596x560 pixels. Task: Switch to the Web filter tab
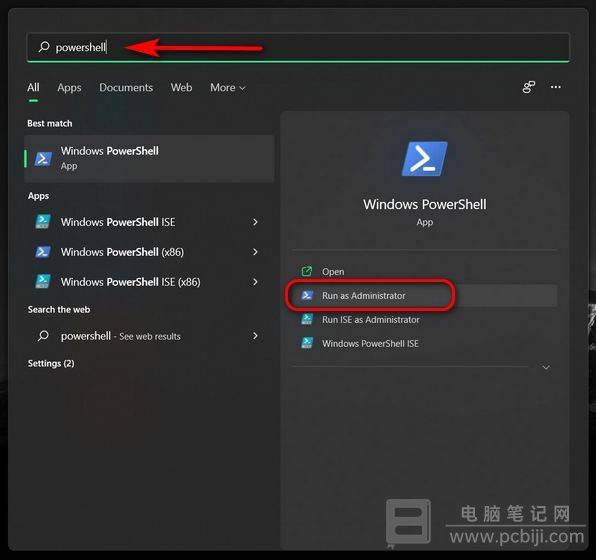pyautogui.click(x=181, y=87)
